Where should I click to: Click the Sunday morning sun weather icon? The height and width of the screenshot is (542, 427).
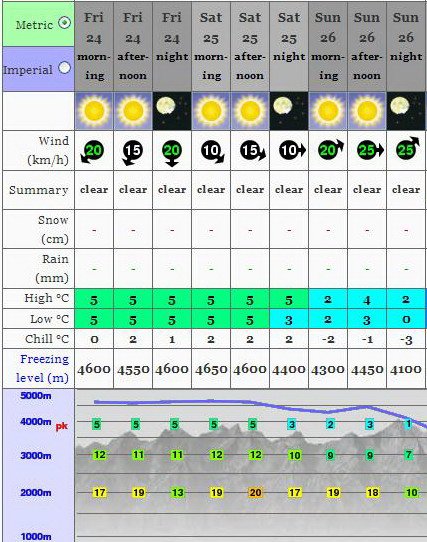(x=328, y=111)
